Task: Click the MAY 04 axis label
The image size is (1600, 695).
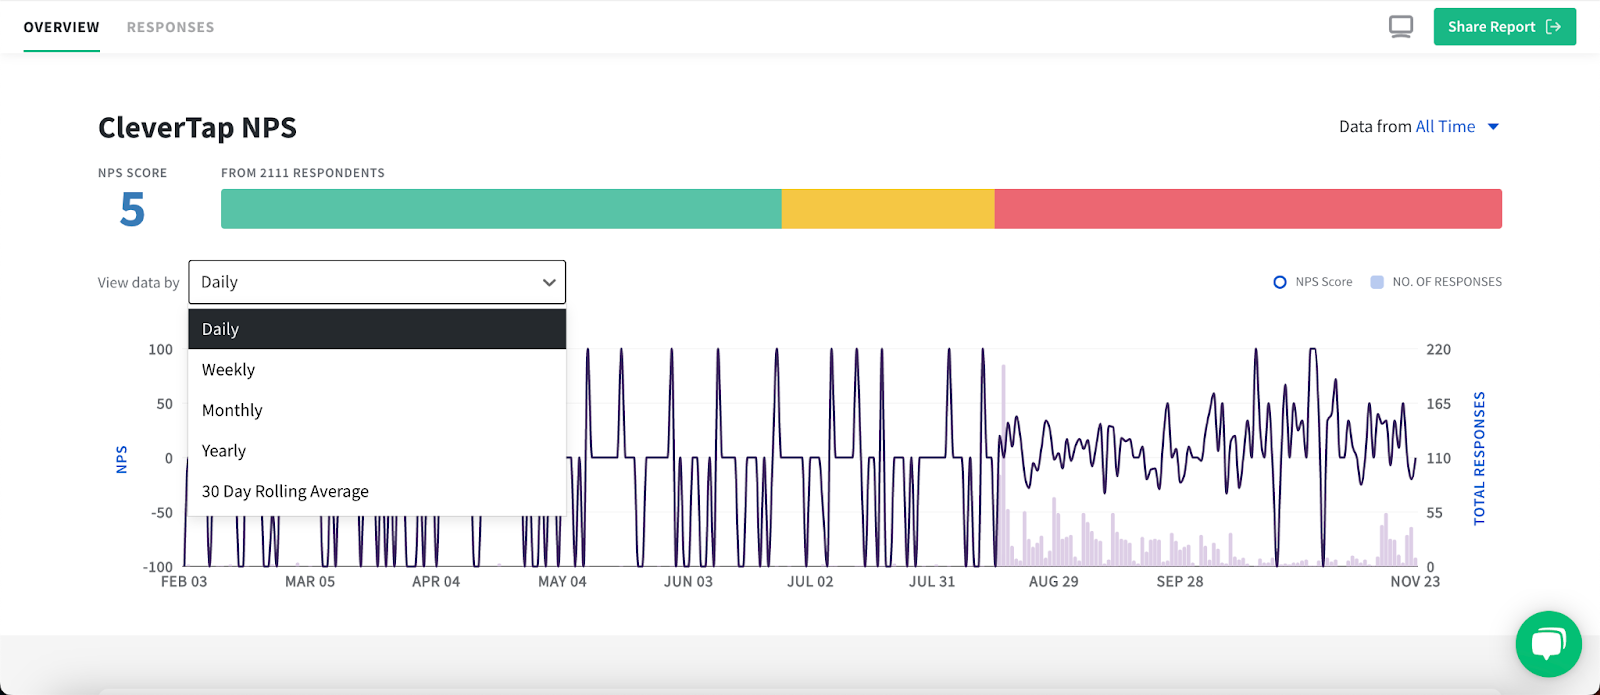Action: pyautogui.click(x=562, y=582)
